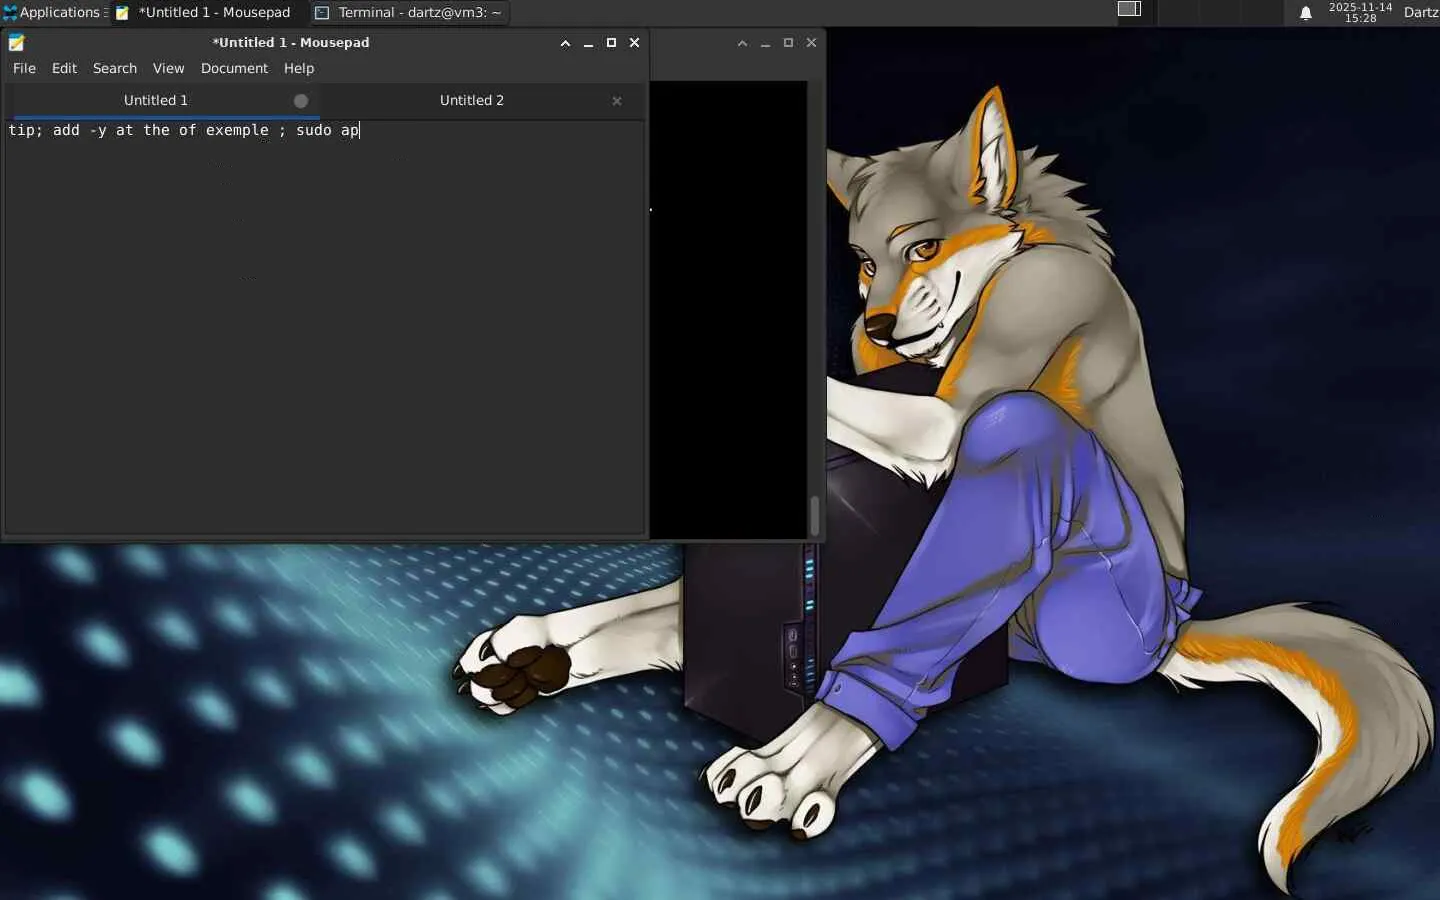
Task: Open notifications via the bell icon
Action: coord(1305,13)
